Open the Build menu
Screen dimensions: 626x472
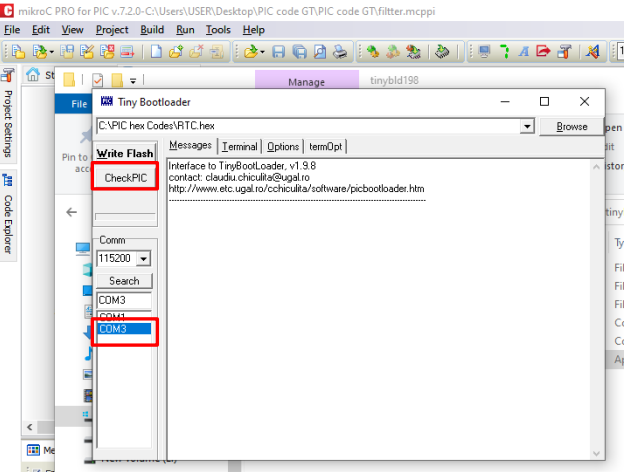(152, 30)
